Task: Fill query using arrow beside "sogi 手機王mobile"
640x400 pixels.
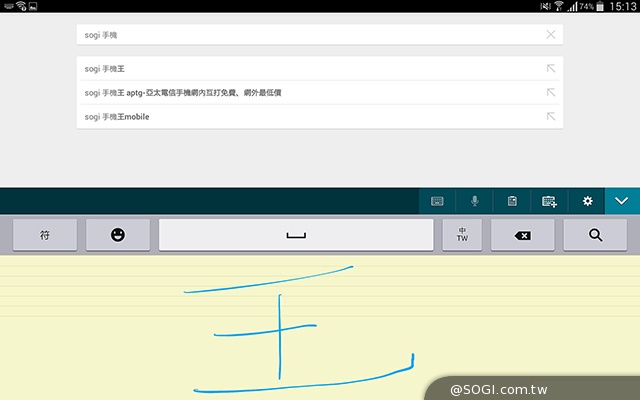Action: tap(550, 117)
